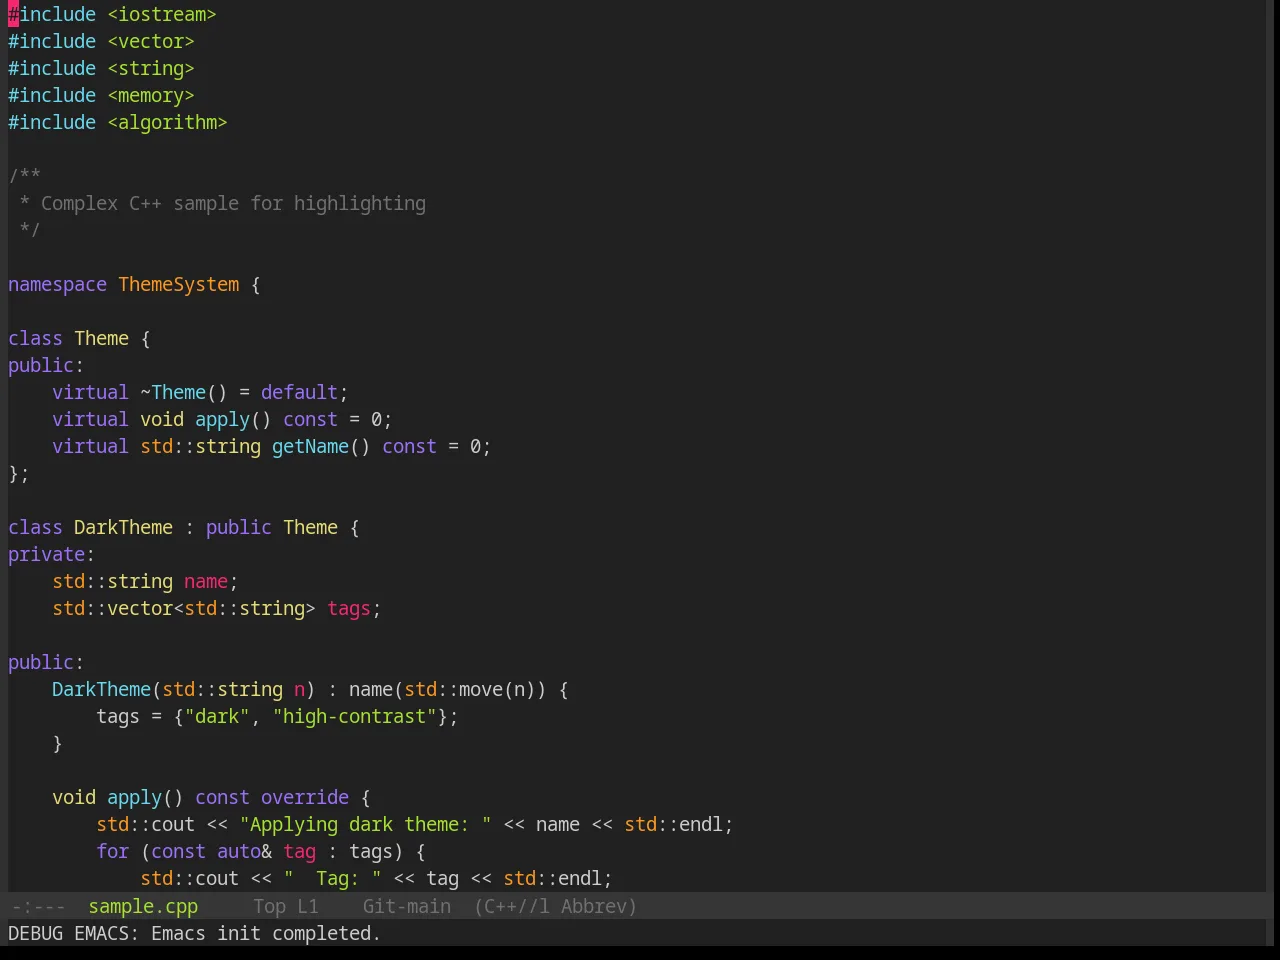The height and width of the screenshot is (960, 1280).
Task: Click the string literal "high-contrast"
Action: click(x=355, y=716)
